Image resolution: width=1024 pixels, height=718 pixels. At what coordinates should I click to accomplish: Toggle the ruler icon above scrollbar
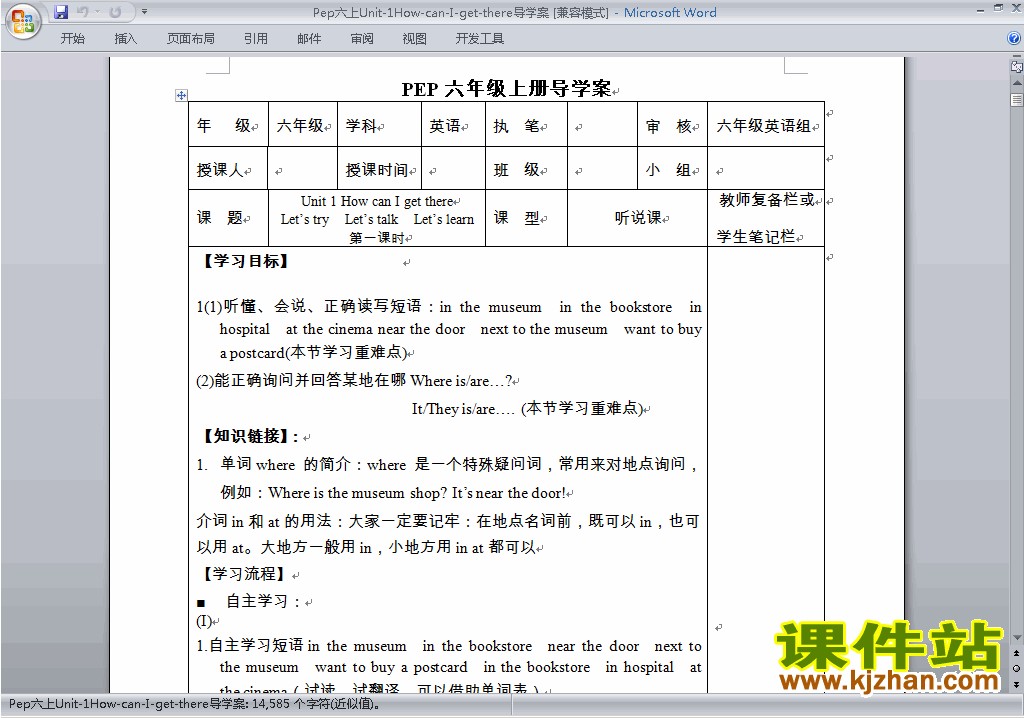[1017, 67]
